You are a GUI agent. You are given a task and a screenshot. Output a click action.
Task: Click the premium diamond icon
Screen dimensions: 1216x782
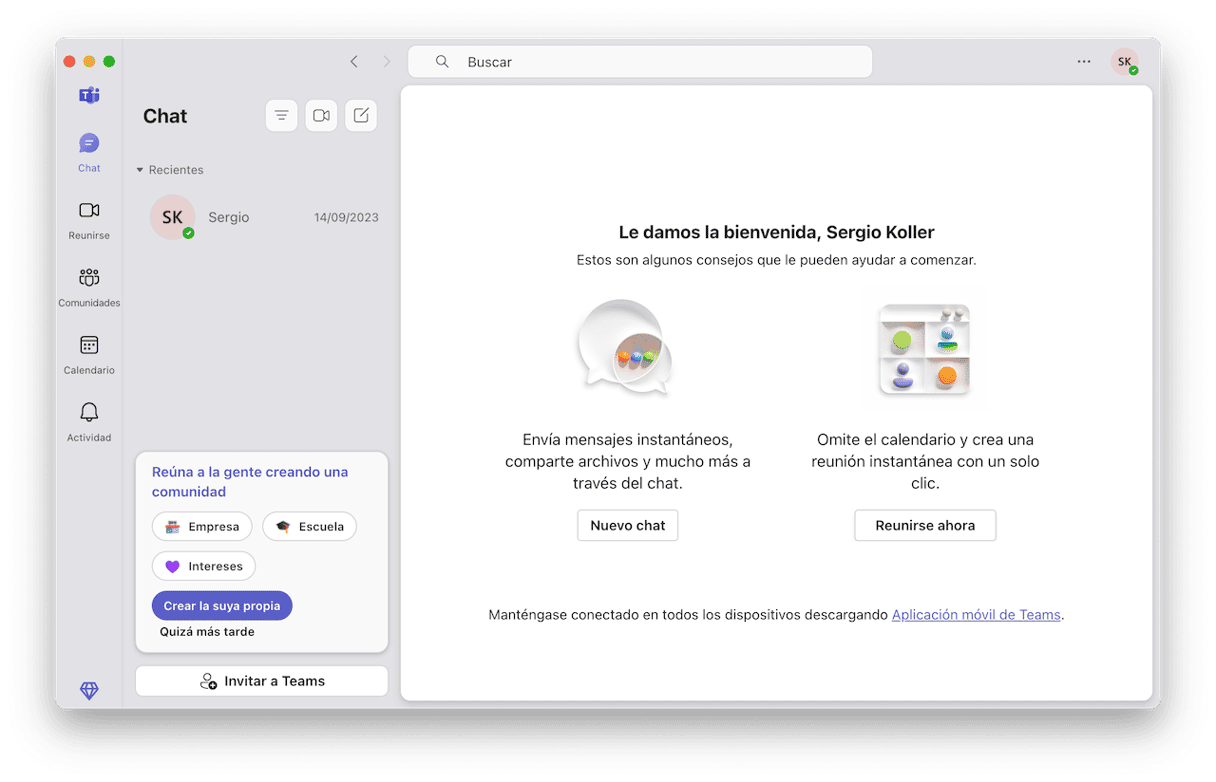[89, 690]
